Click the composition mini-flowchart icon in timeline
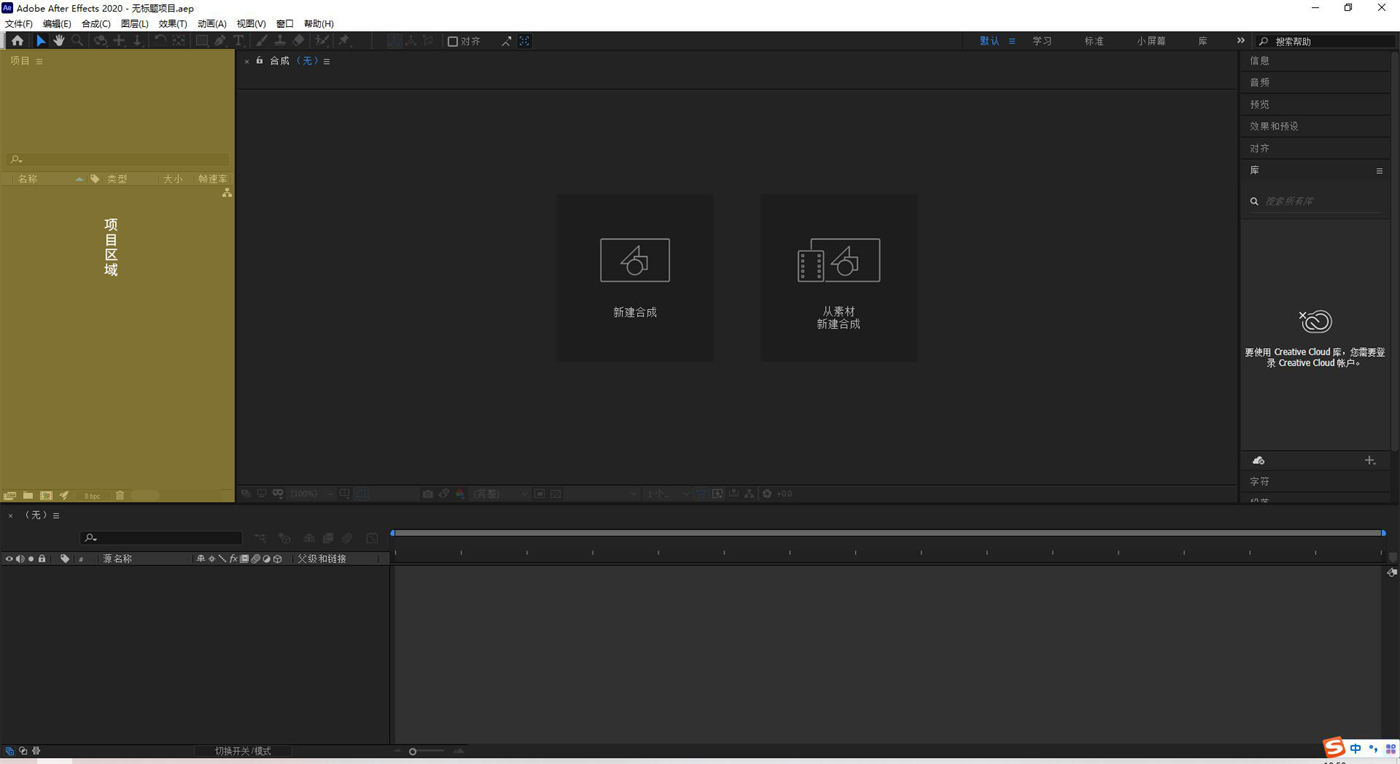 pos(260,538)
